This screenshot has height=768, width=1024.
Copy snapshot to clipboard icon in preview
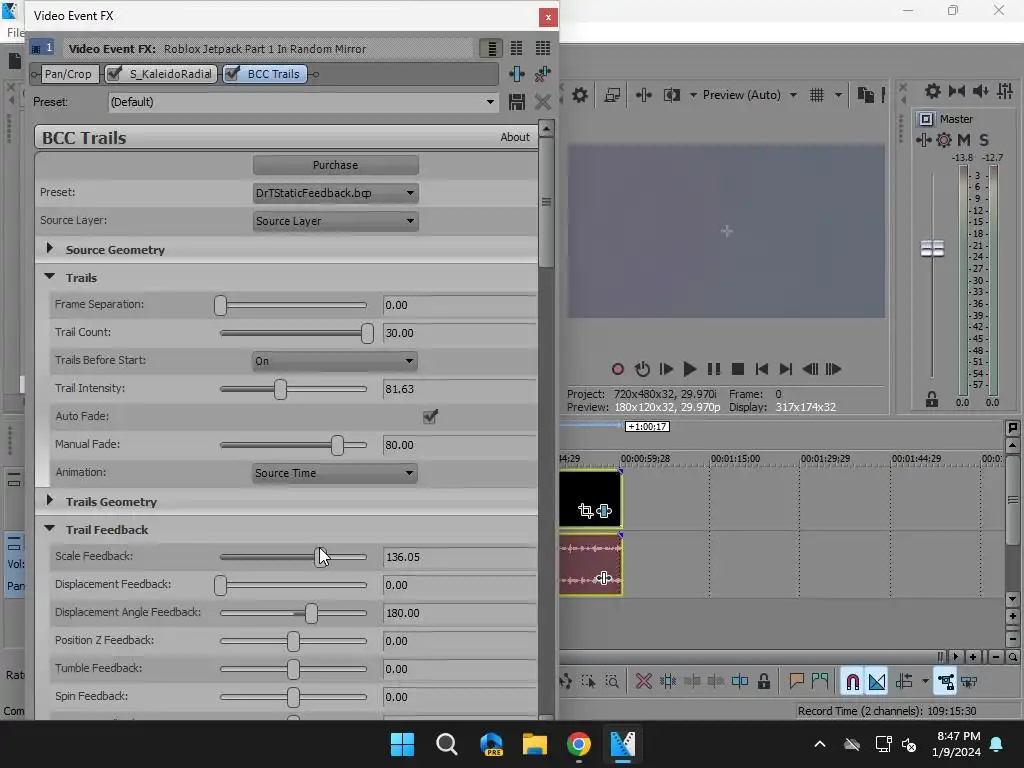click(x=865, y=95)
